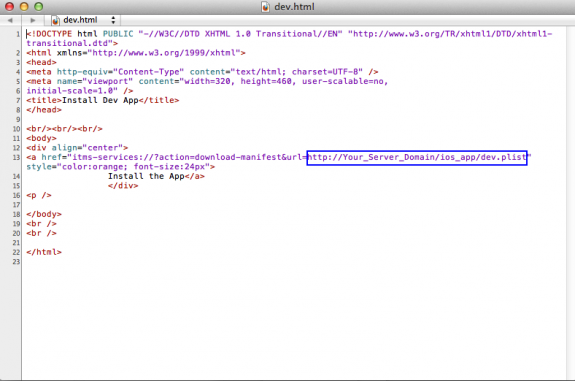Viewport: 575px width, 381px height.
Task: Minimize the window with the yellow button
Action: [x=24, y=7]
